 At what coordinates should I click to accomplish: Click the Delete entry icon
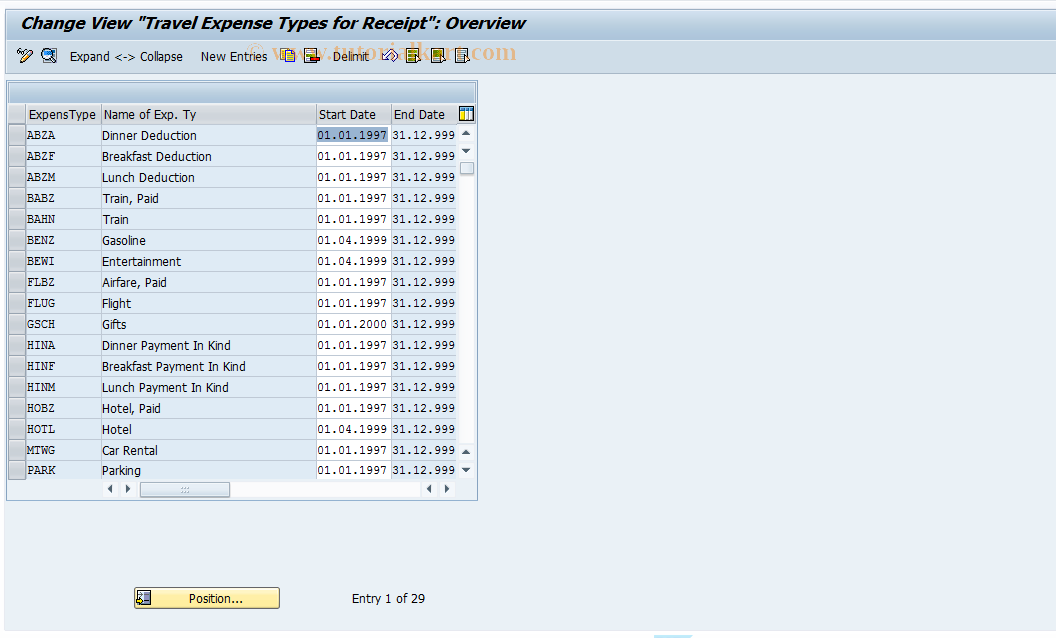tap(311, 56)
